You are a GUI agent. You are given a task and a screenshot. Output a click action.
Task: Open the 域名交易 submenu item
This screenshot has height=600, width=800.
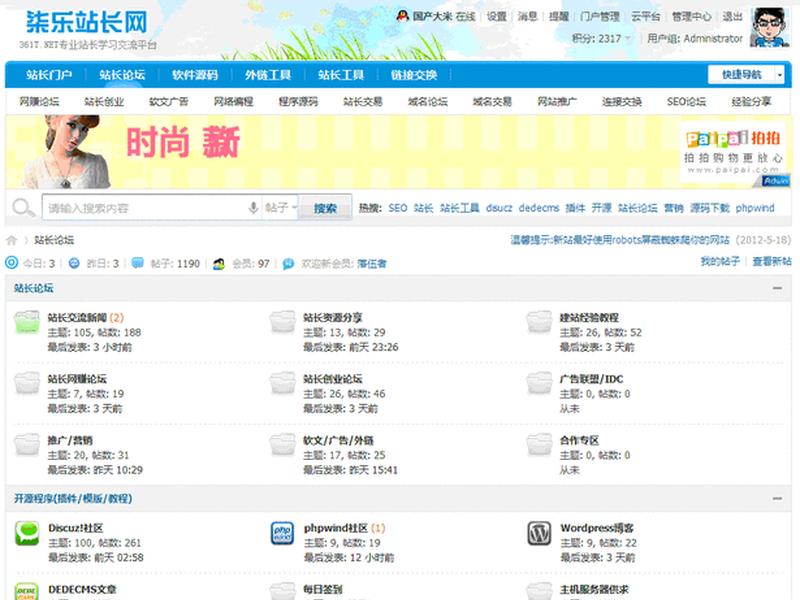(492, 102)
